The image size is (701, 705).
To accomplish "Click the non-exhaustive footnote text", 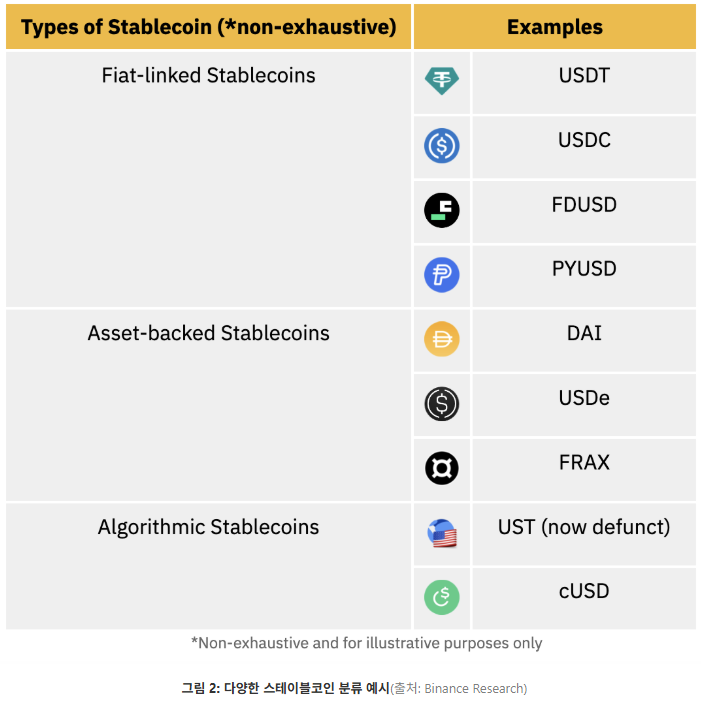I will (366, 643).
